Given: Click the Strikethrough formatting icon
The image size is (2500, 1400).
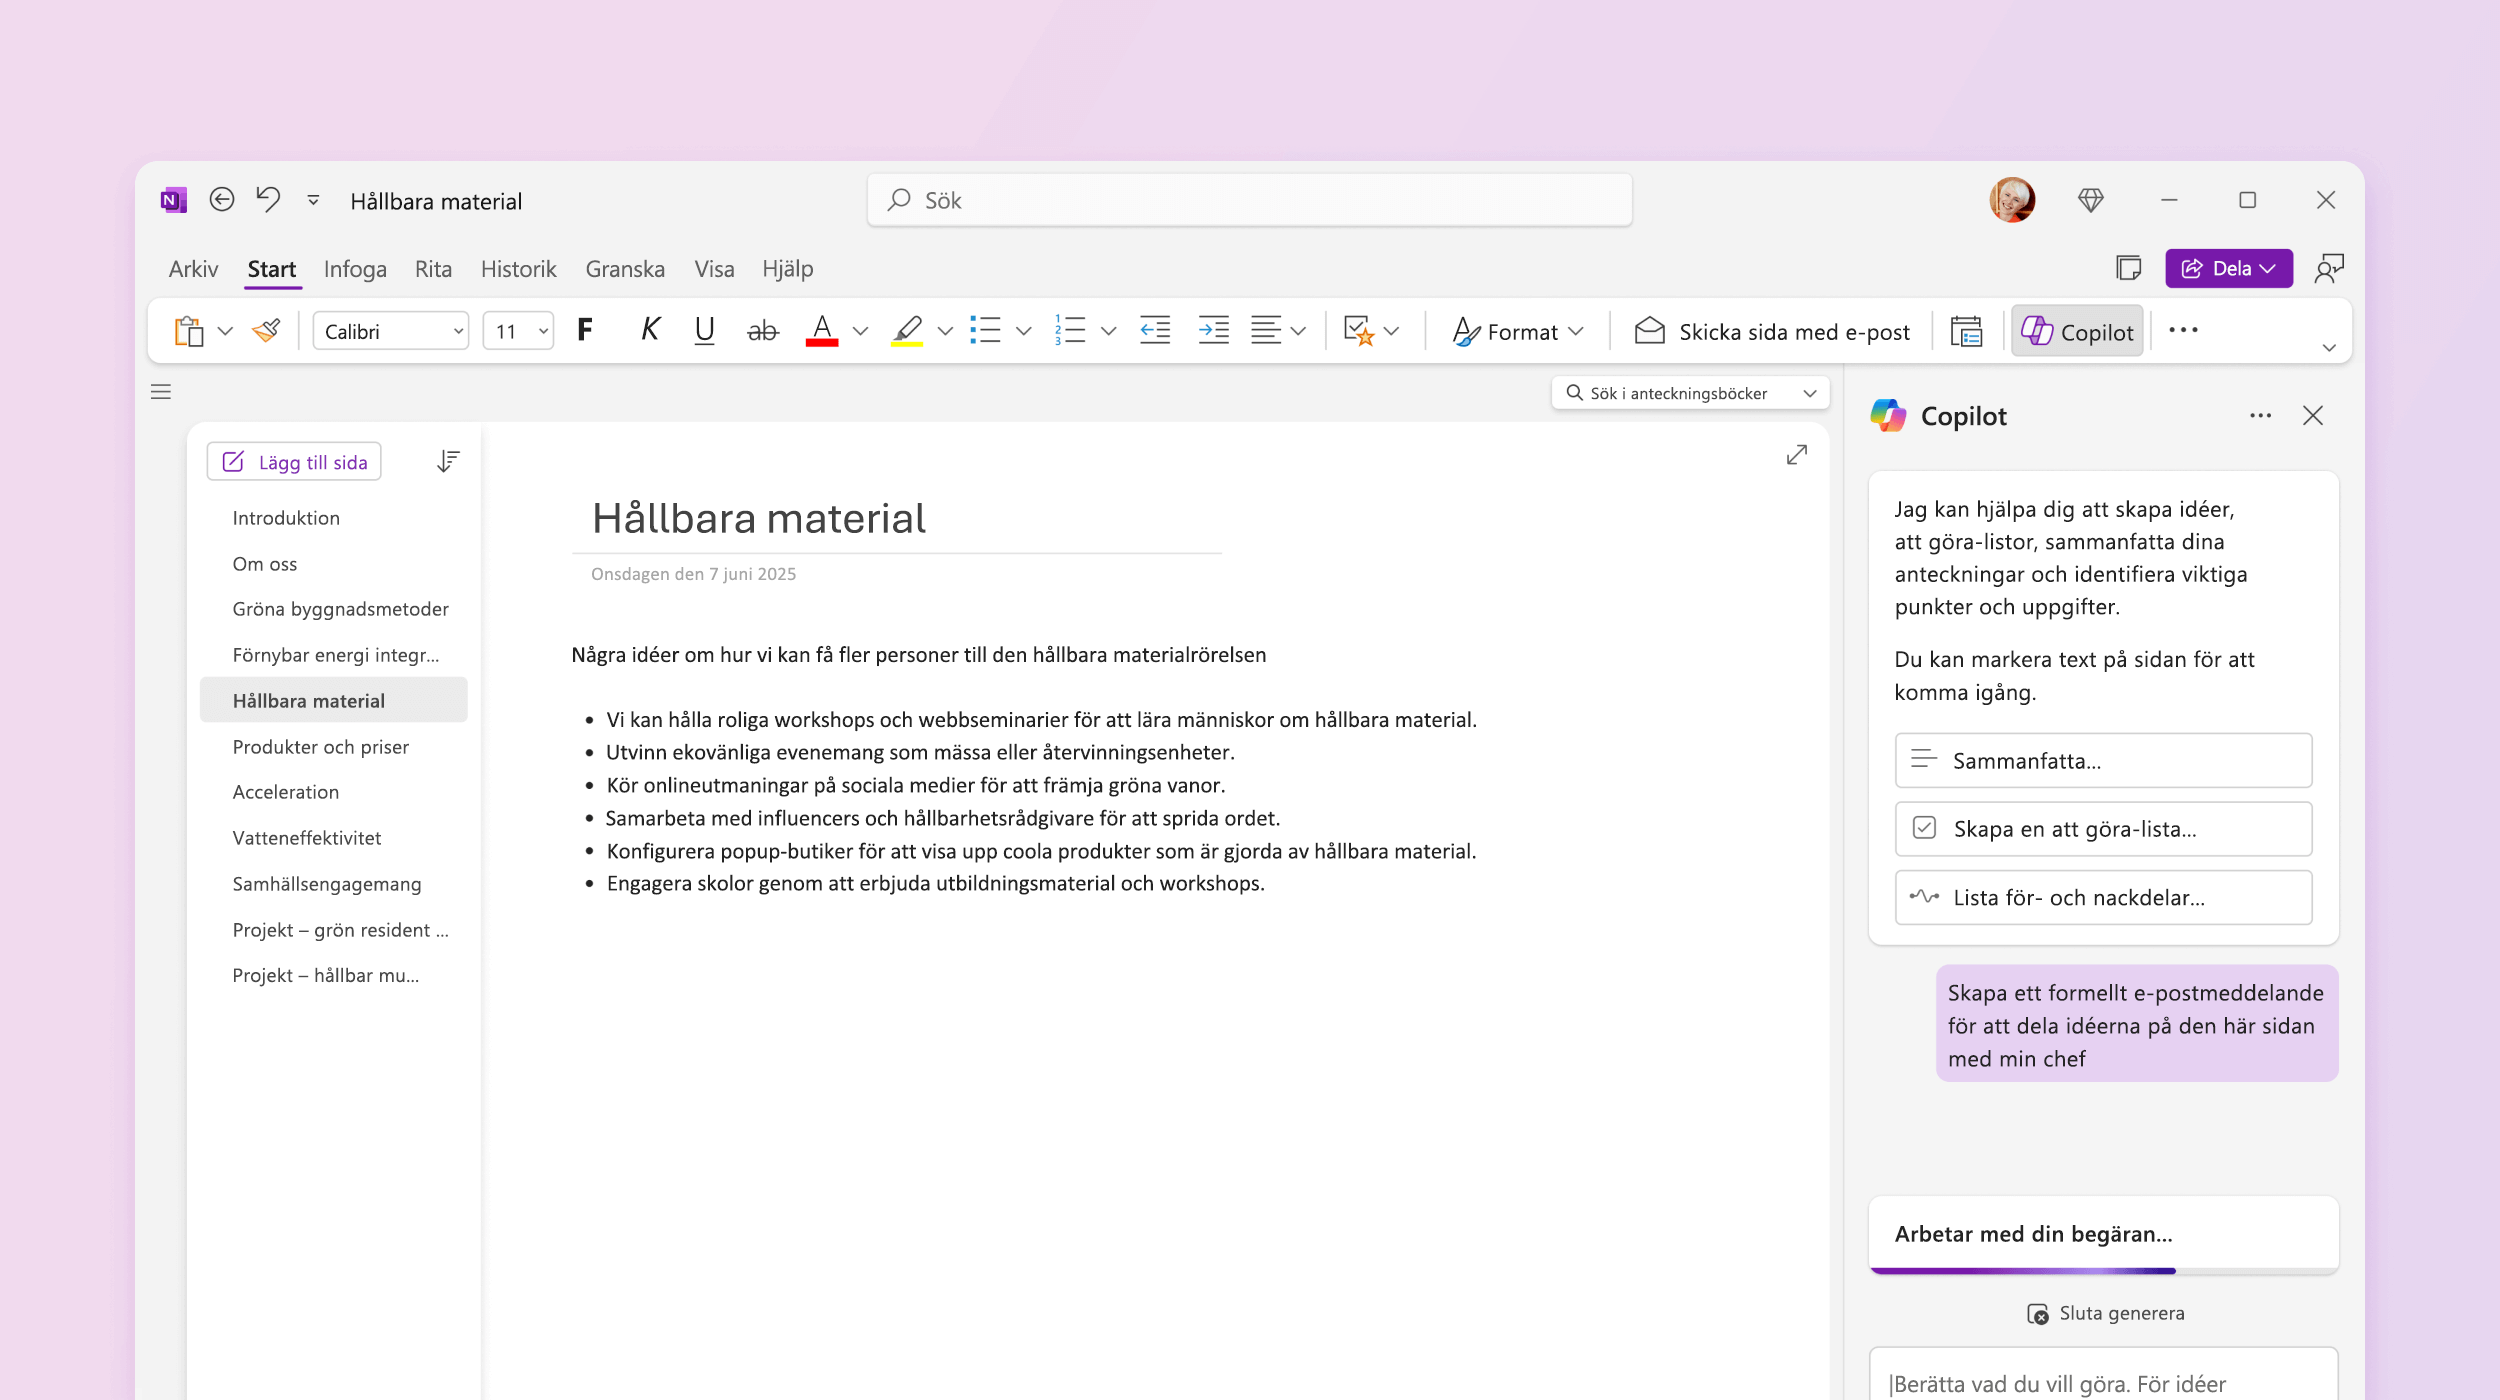Looking at the screenshot, I should [x=762, y=330].
